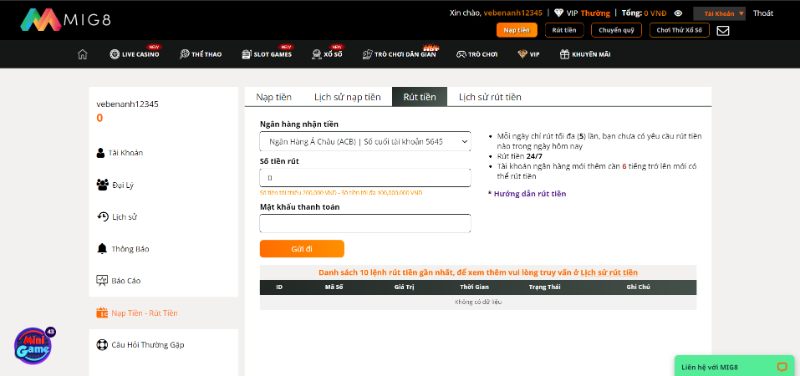Click the Nạp Tiền - Rút Tiền calendar icon

pos(102,313)
